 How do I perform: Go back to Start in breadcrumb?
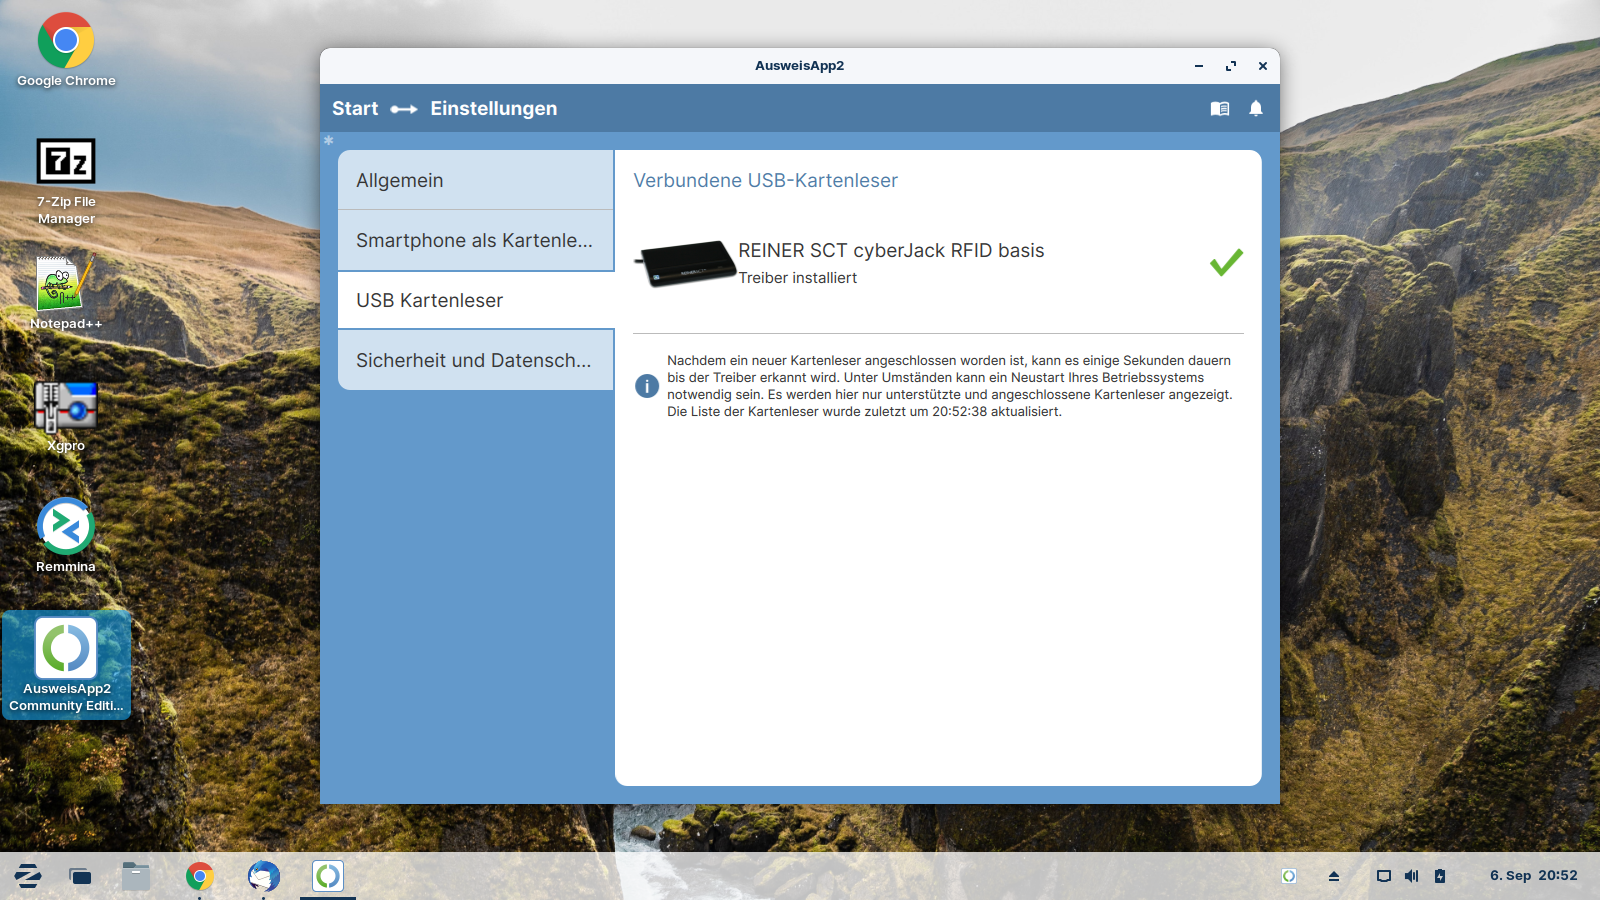pyautogui.click(x=355, y=109)
